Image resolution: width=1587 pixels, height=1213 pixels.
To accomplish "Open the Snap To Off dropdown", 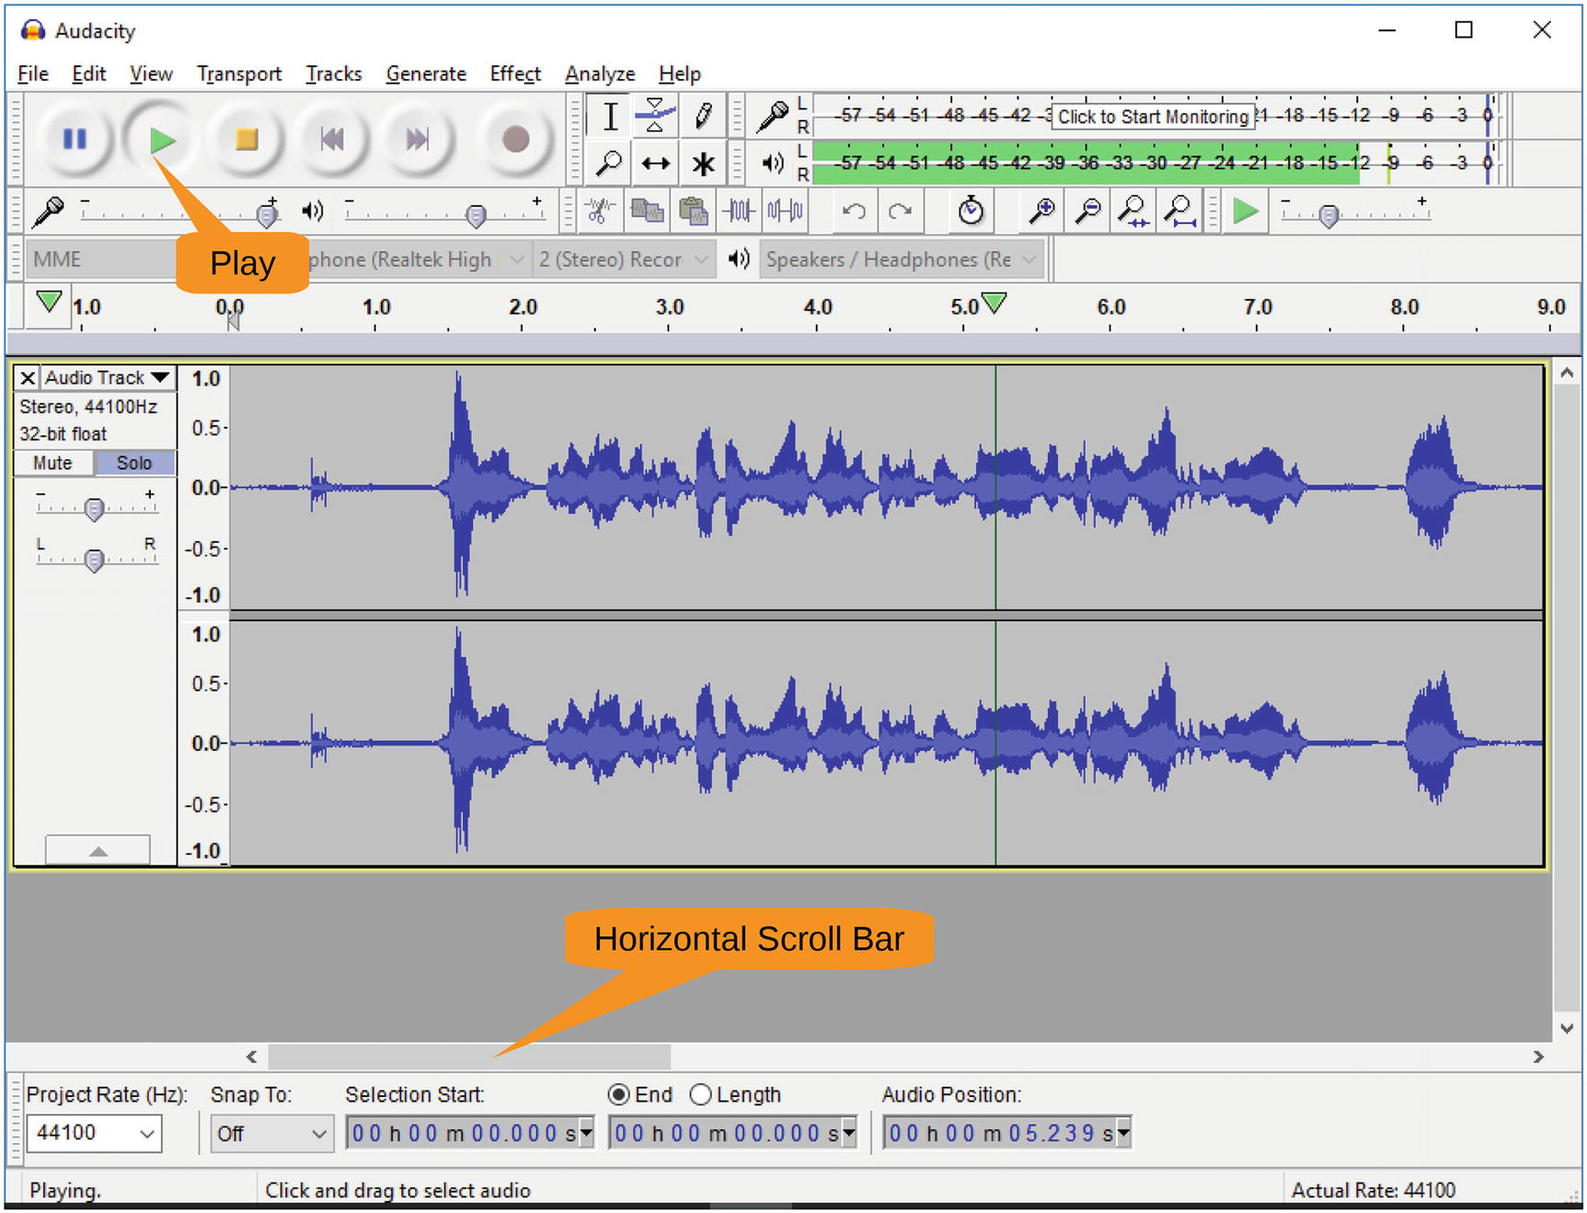I will click(x=272, y=1134).
